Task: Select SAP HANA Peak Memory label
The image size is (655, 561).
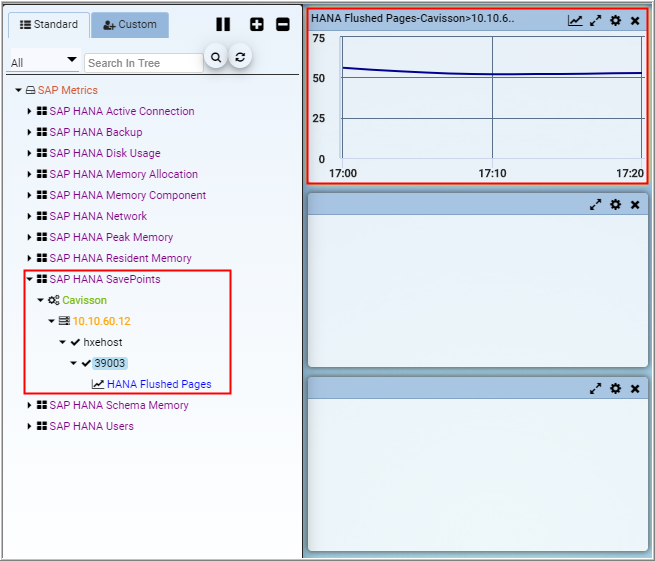Action: pos(111,237)
